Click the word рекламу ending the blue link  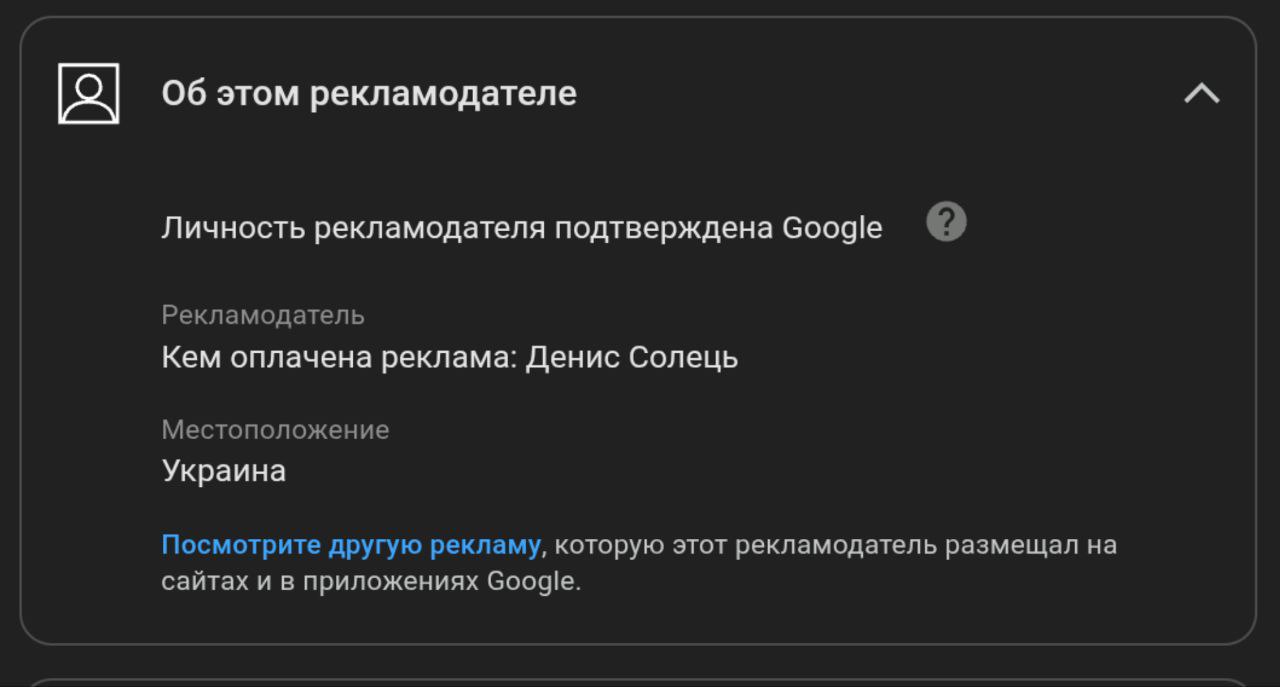click(485, 545)
